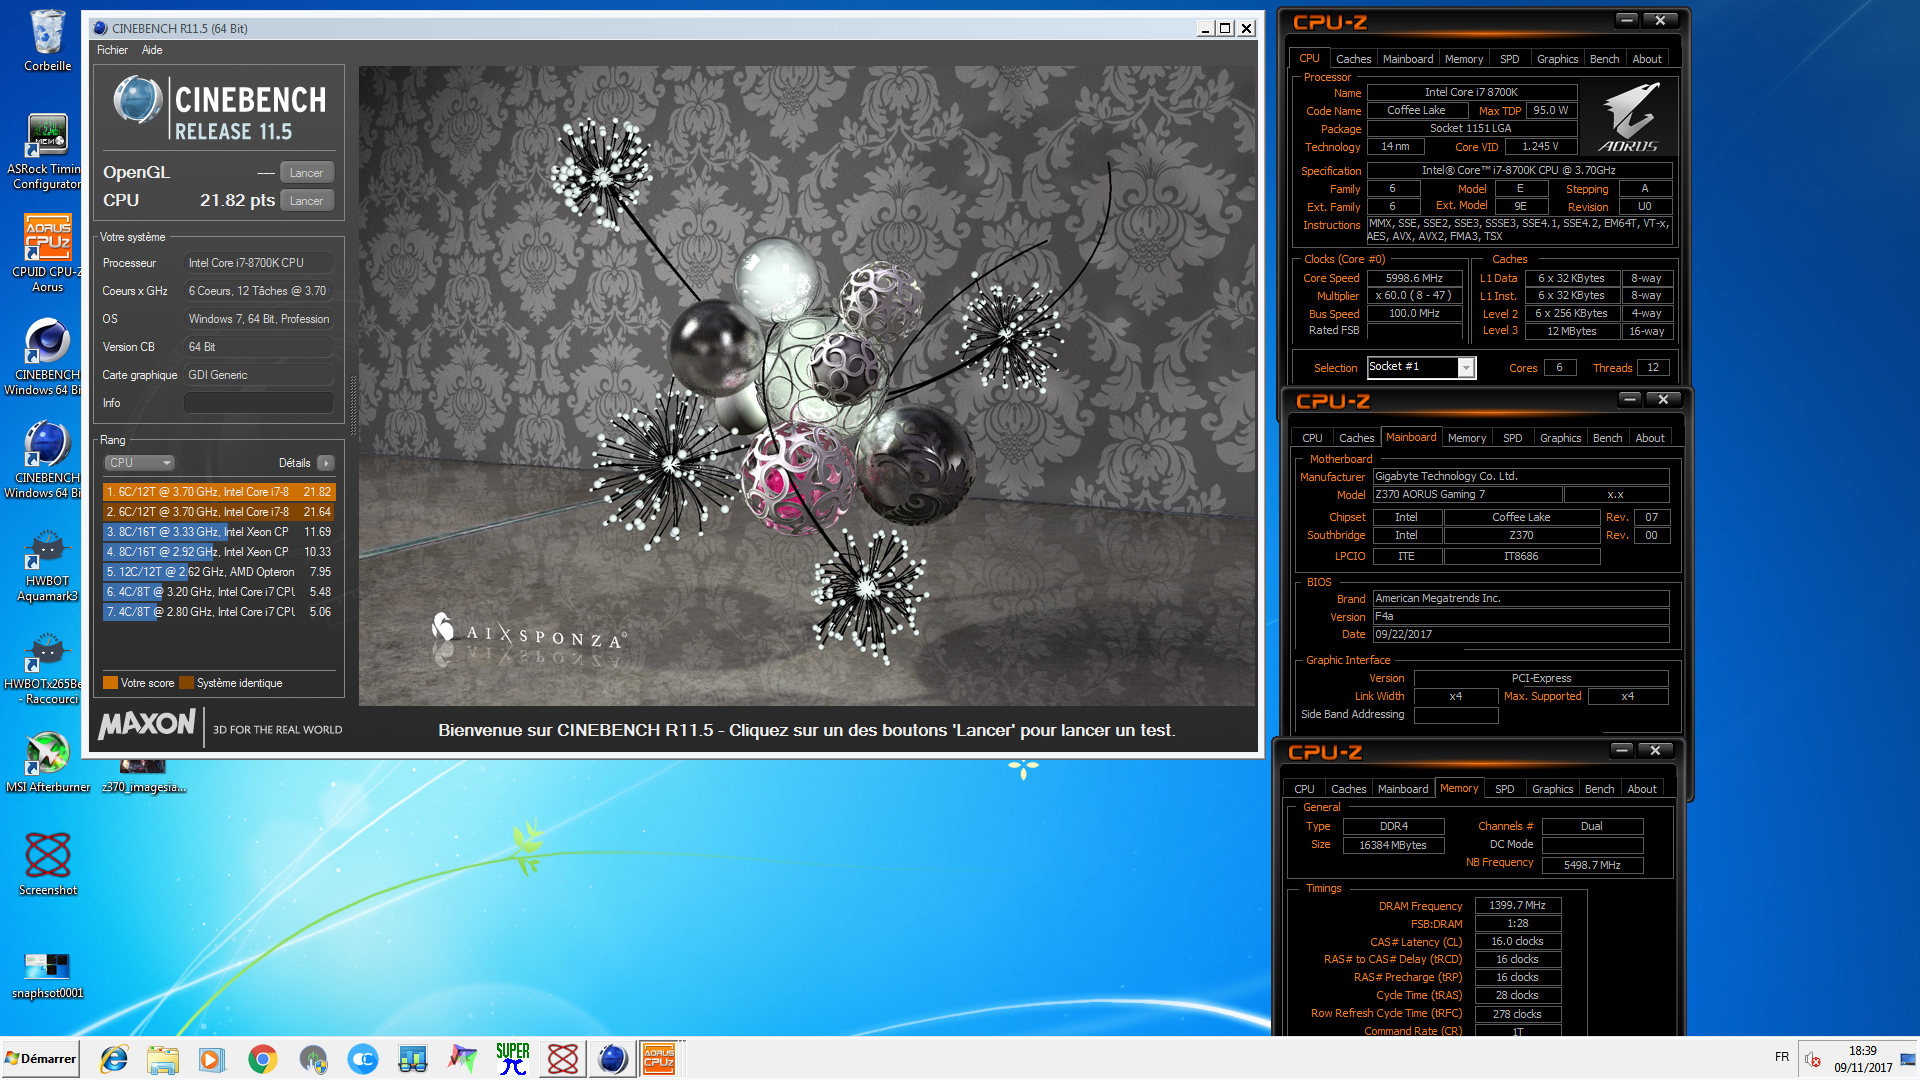The width and height of the screenshot is (1920, 1080).
Task: Click BIOS Version field showing F4a
Action: [1520, 617]
